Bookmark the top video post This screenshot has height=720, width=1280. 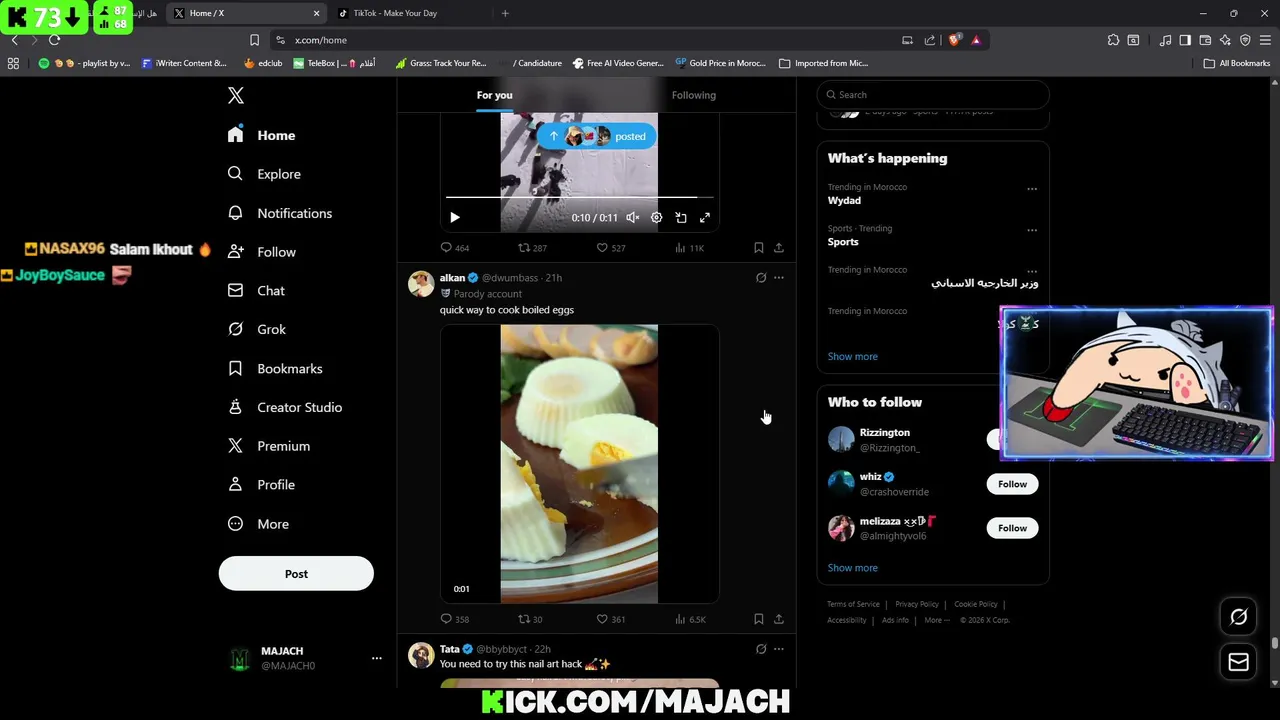coord(758,248)
